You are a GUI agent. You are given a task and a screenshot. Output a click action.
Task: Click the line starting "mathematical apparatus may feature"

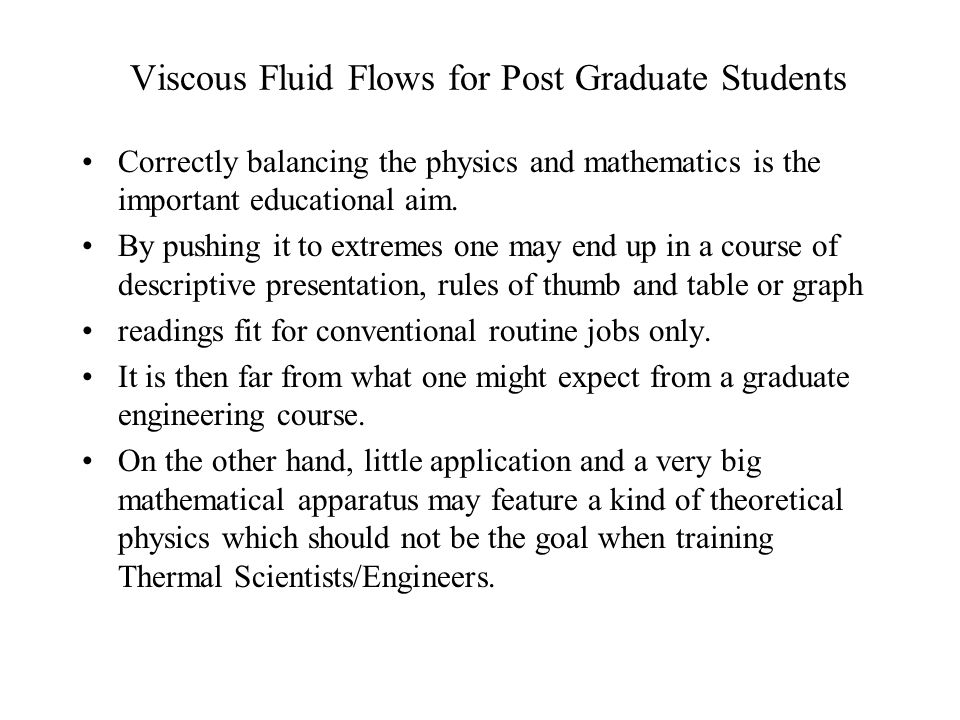click(x=481, y=500)
